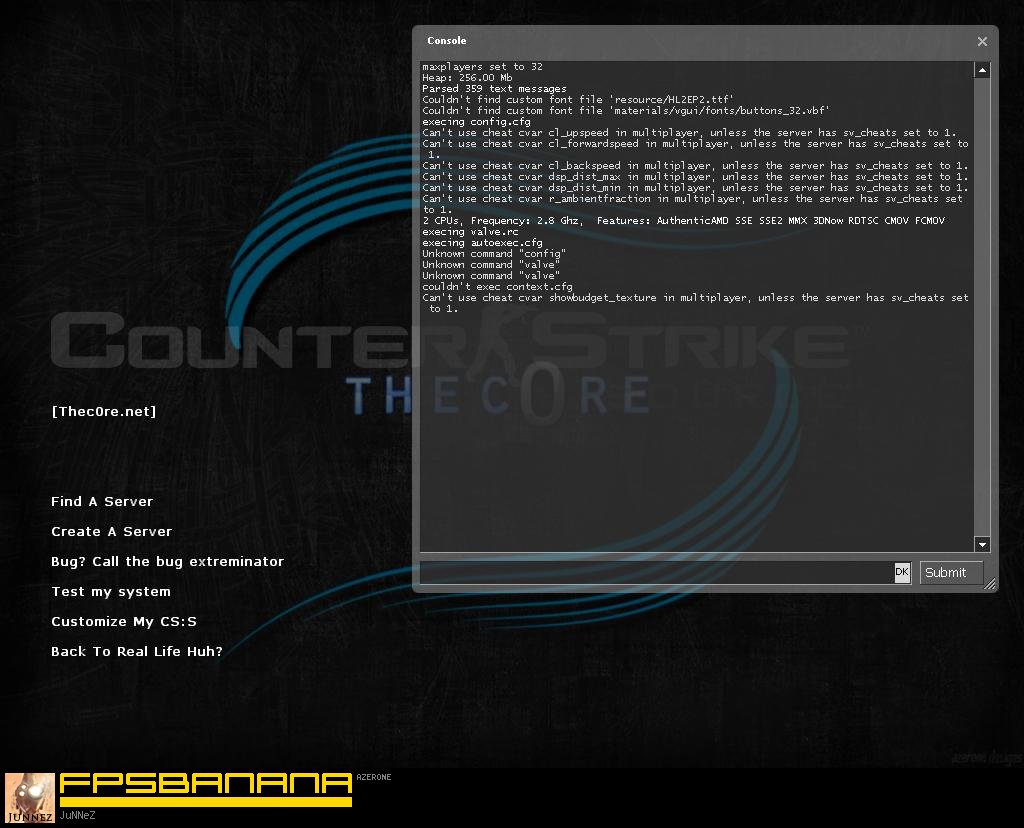Quit via "Back To Real Life Huh?"
1024x828 pixels.
pos(136,651)
